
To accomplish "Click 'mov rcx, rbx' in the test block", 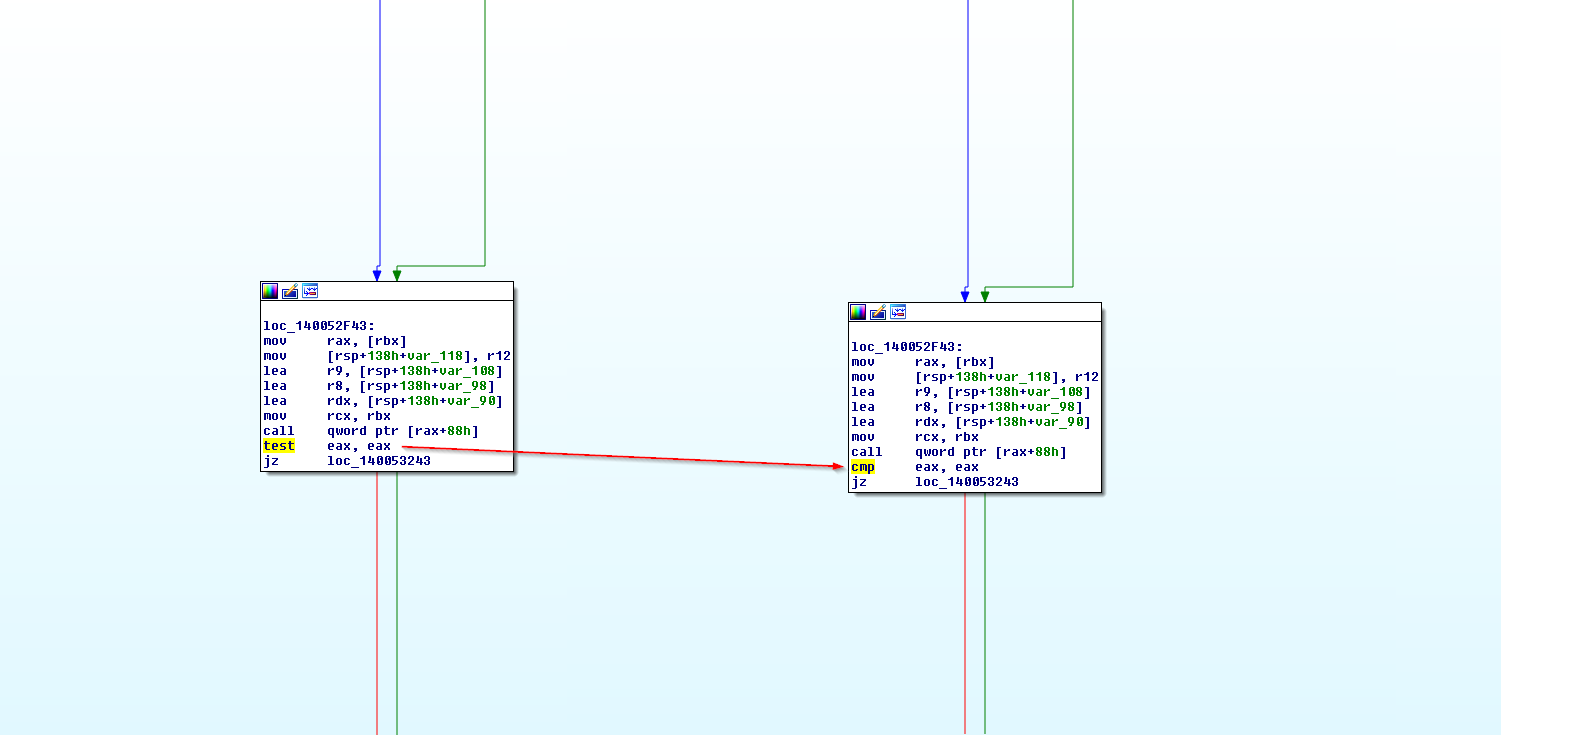I will (327, 416).
